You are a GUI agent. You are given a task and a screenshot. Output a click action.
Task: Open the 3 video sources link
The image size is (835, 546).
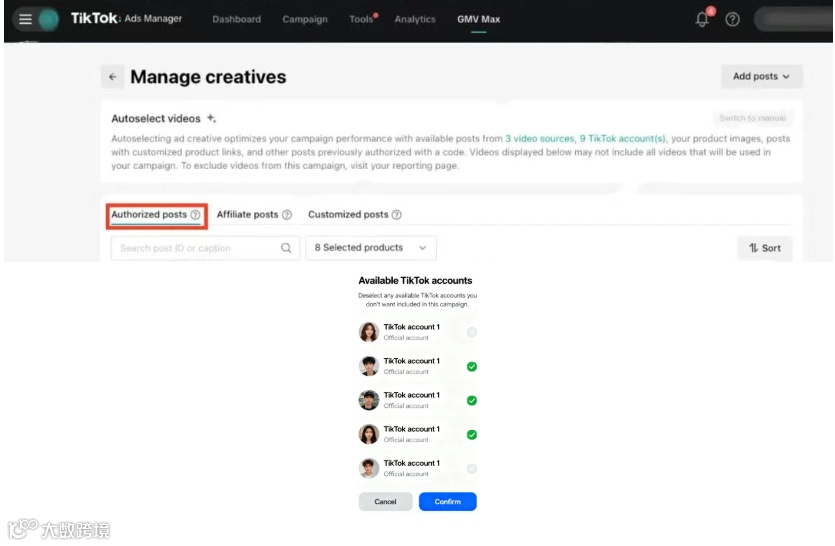pyautogui.click(x=539, y=138)
